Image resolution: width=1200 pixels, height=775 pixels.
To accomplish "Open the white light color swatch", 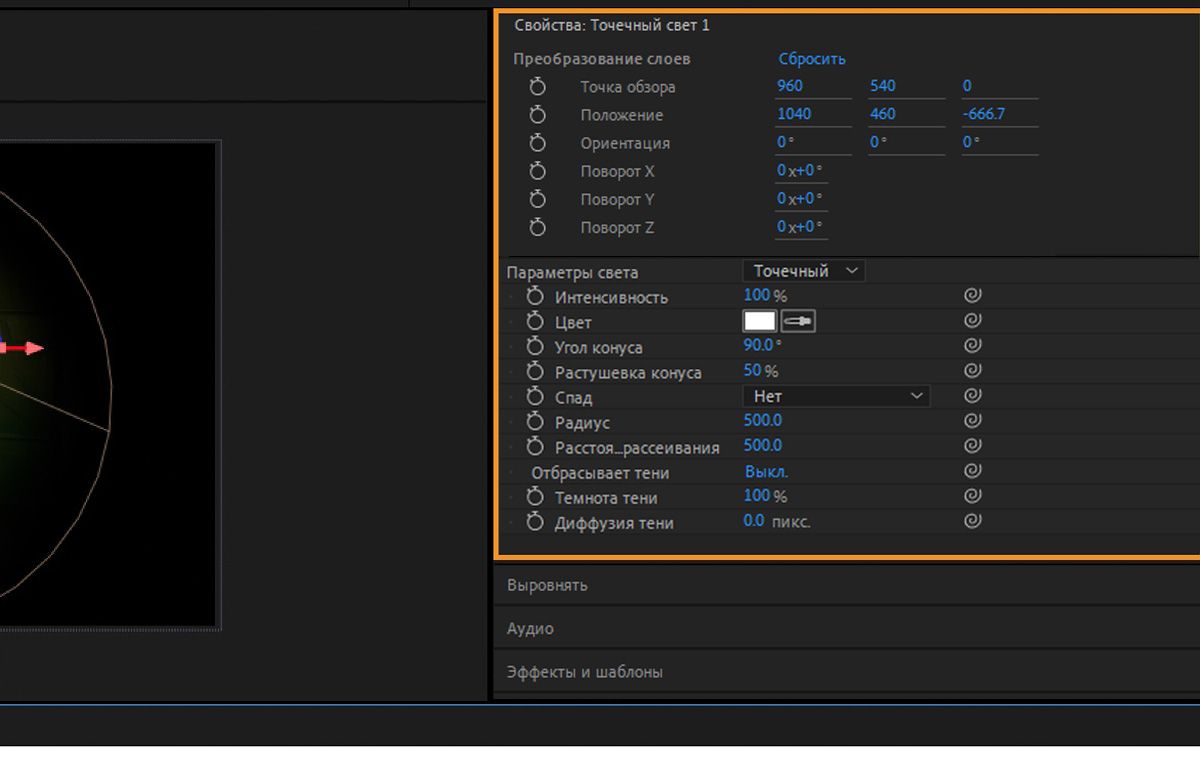I will [x=760, y=321].
